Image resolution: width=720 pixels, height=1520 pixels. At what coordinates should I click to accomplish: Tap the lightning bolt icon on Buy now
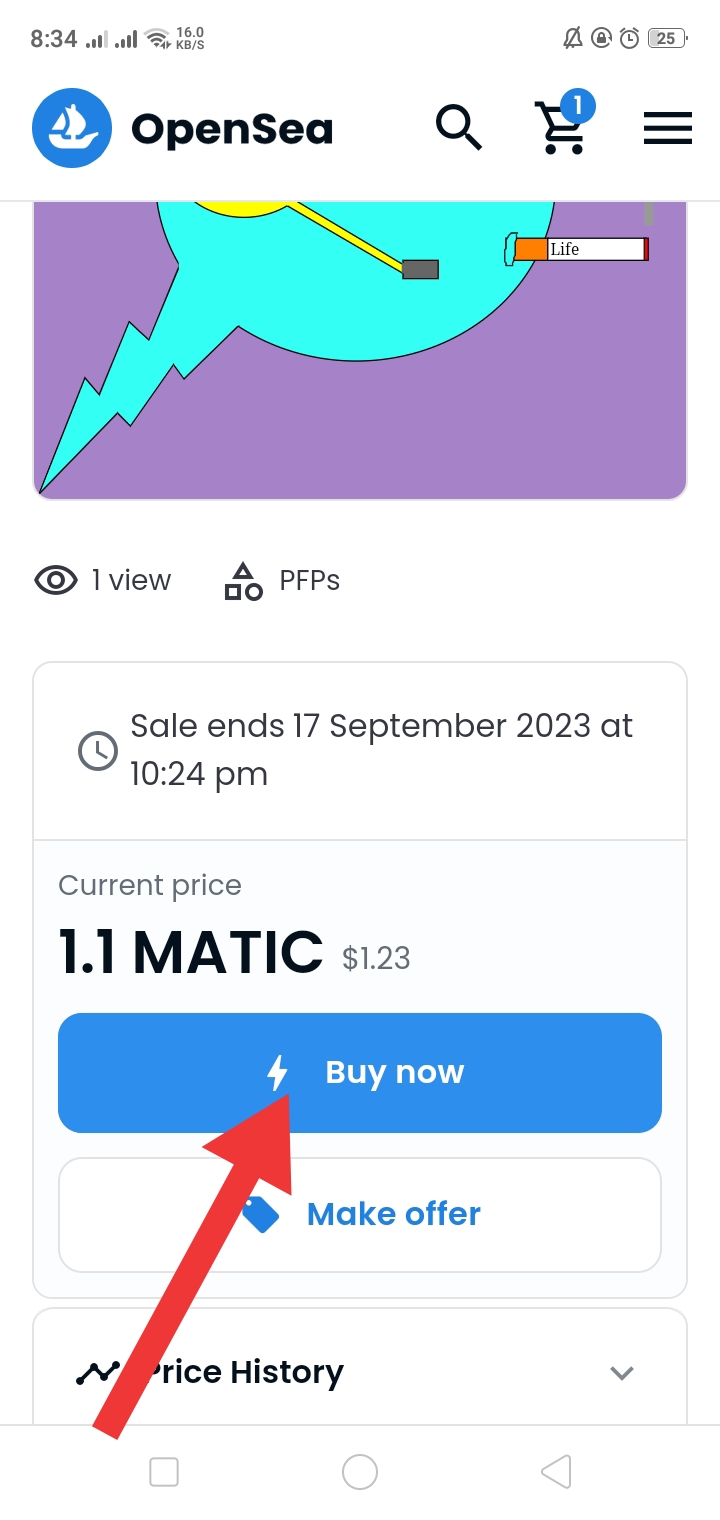pyautogui.click(x=278, y=1073)
